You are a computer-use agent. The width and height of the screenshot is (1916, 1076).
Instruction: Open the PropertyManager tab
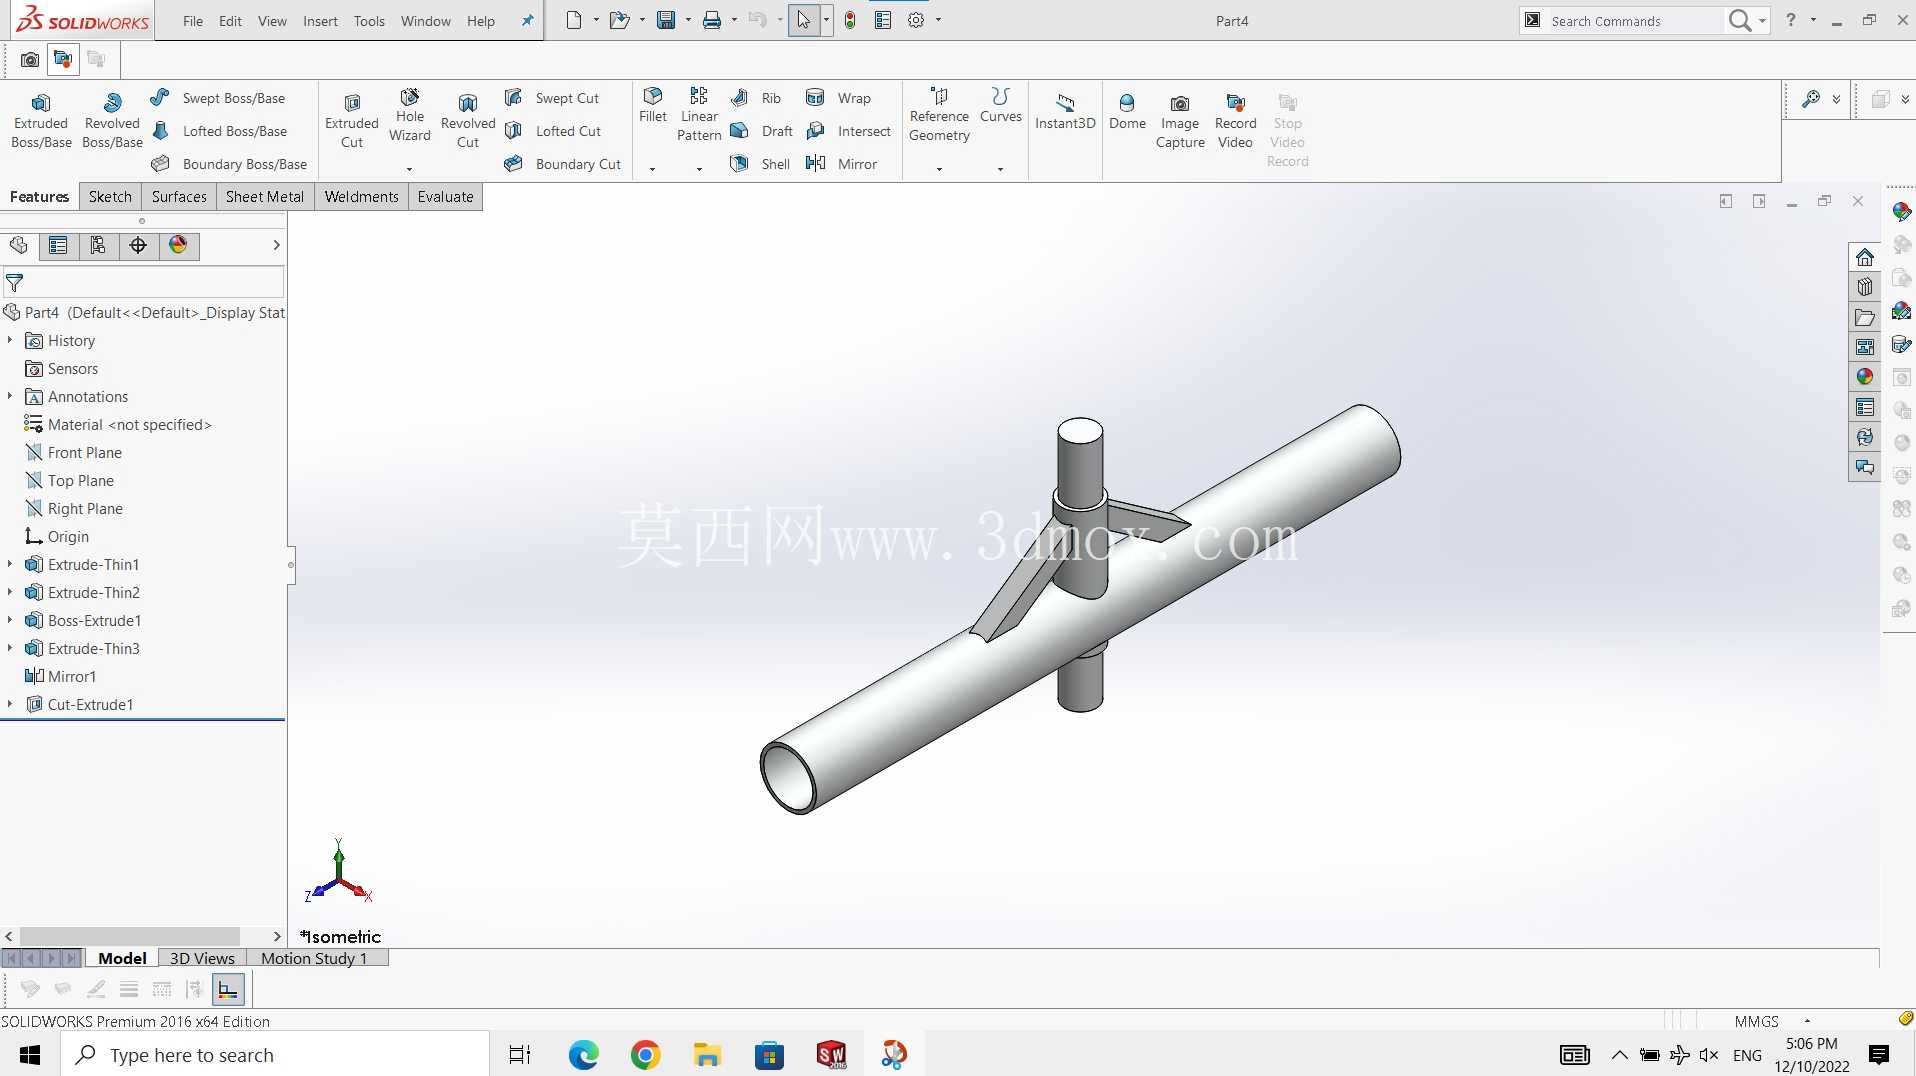[x=58, y=246]
